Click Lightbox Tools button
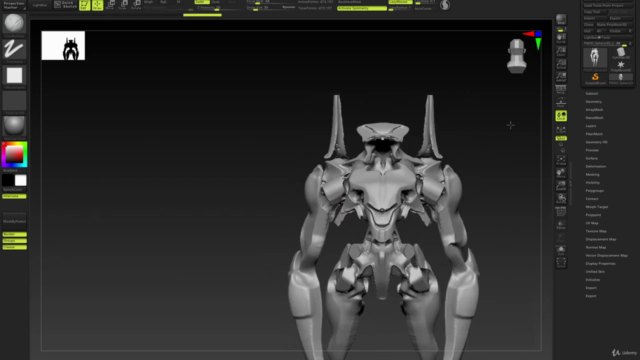The height and width of the screenshot is (360, 640). click(608, 37)
